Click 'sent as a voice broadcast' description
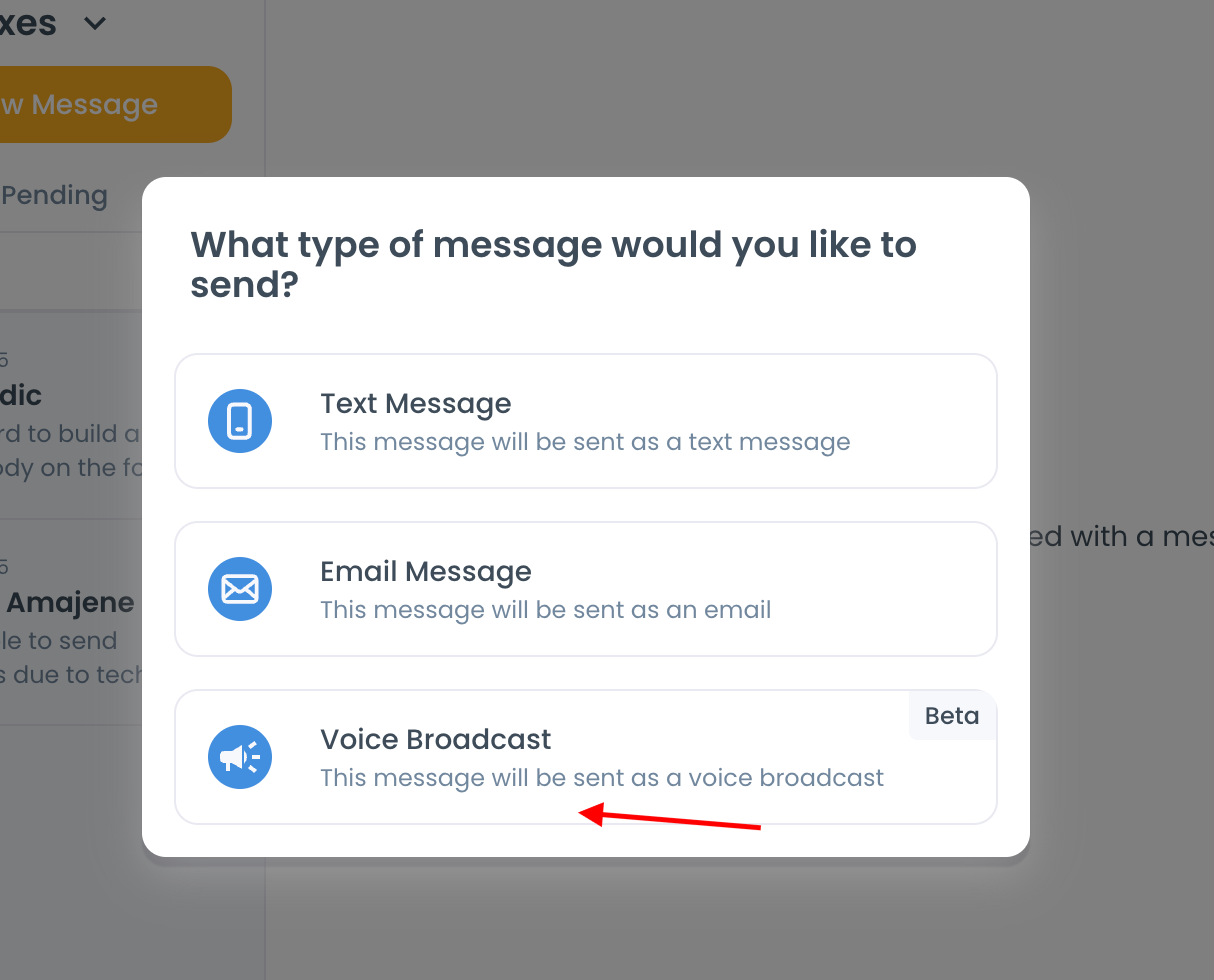1214x980 pixels. [602, 778]
